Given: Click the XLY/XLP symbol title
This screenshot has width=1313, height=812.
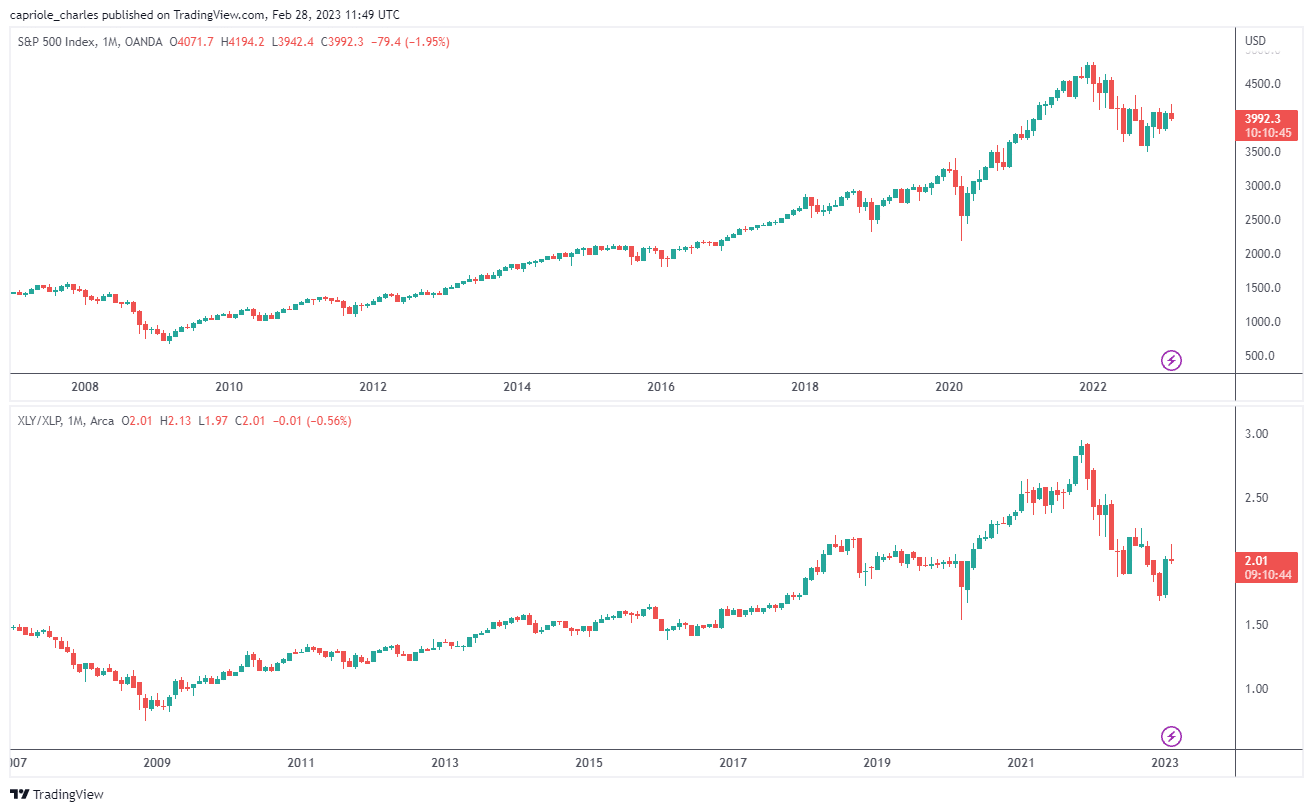Looking at the screenshot, I should click(x=39, y=421).
